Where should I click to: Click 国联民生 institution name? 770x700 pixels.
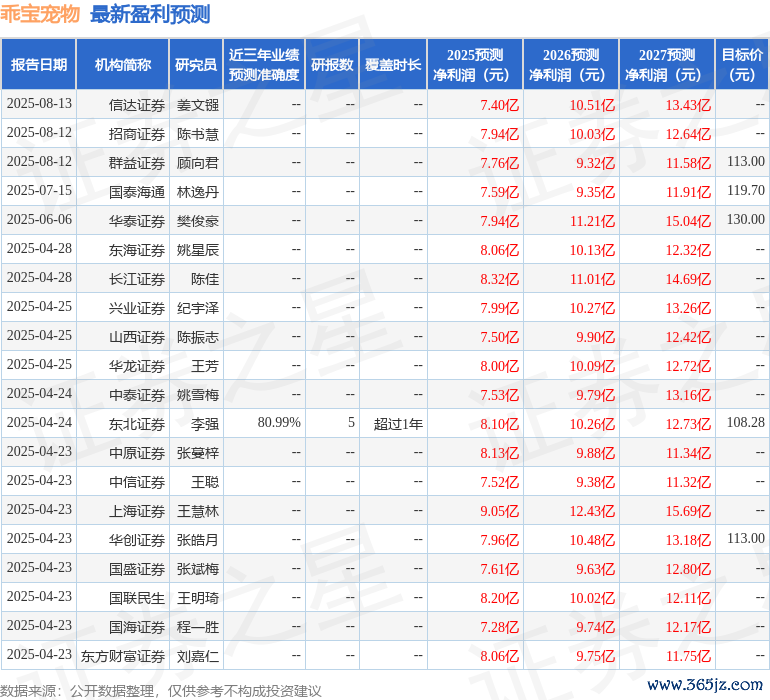coord(137,598)
